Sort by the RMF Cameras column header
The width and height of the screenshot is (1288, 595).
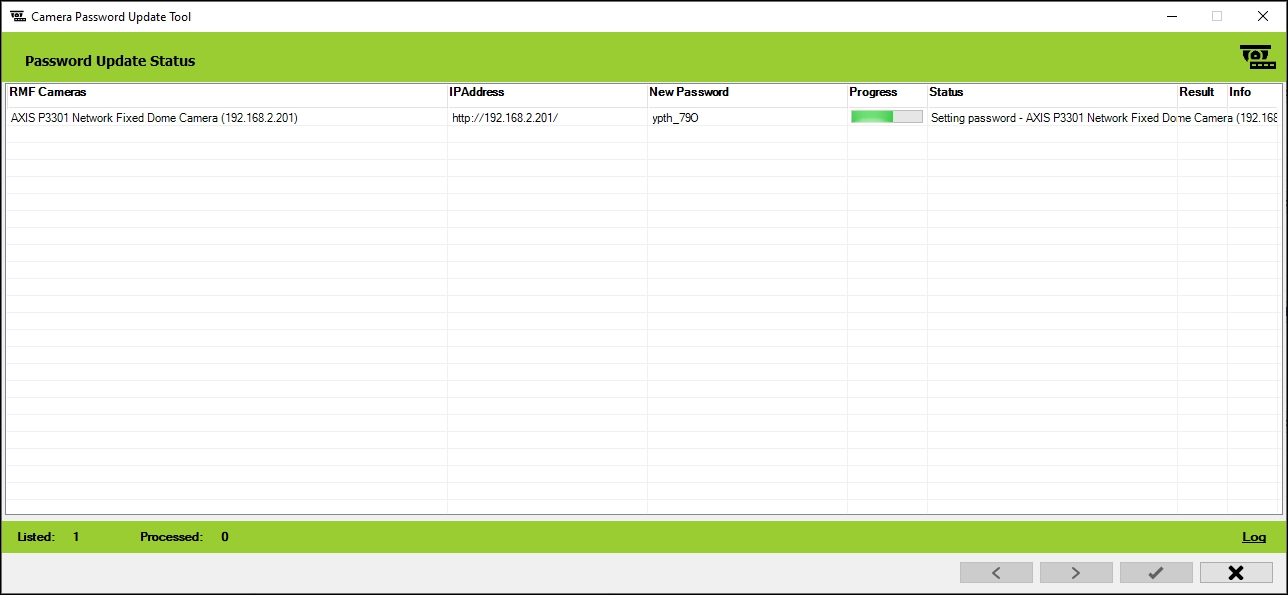48,92
